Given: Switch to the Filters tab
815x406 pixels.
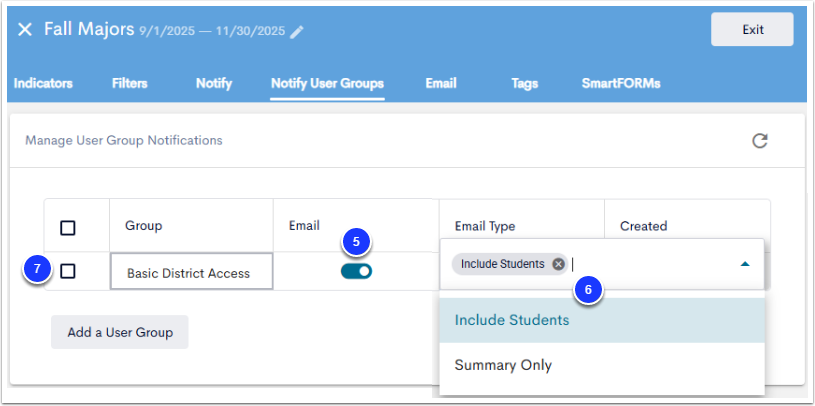Looking at the screenshot, I should pyautogui.click(x=129, y=83).
